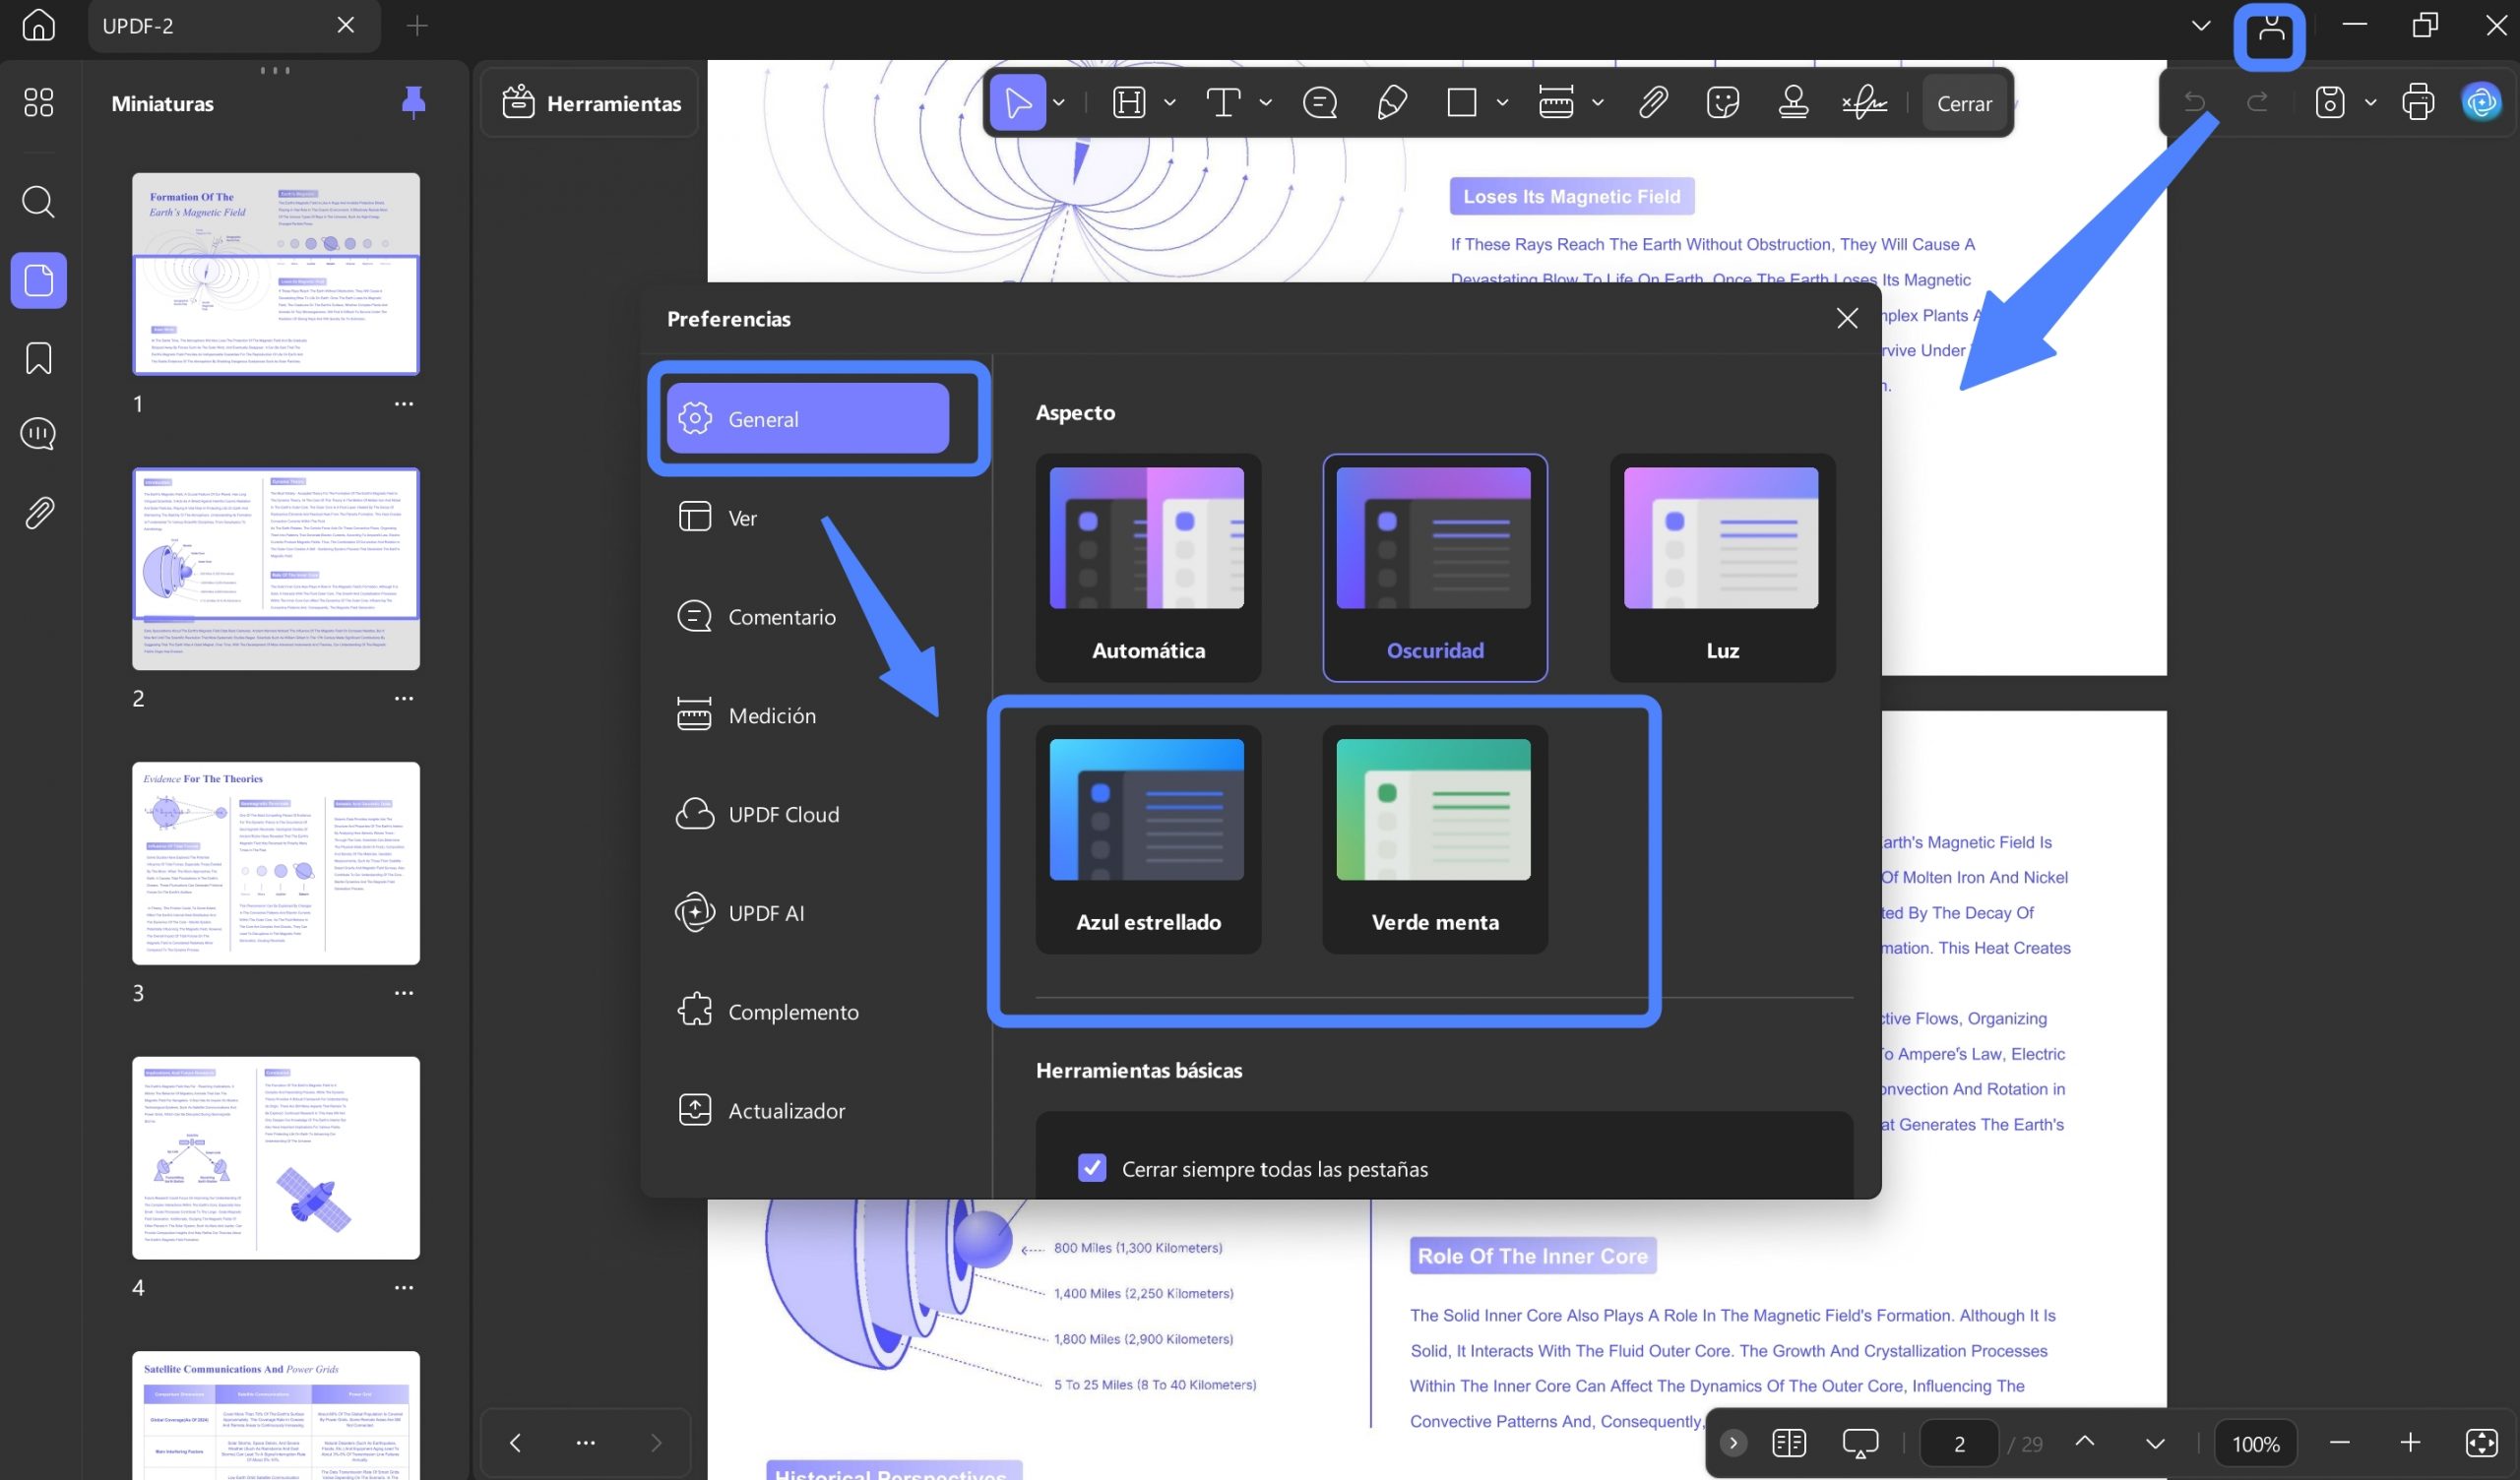Open options menu for thumbnail page 3

click(x=404, y=993)
